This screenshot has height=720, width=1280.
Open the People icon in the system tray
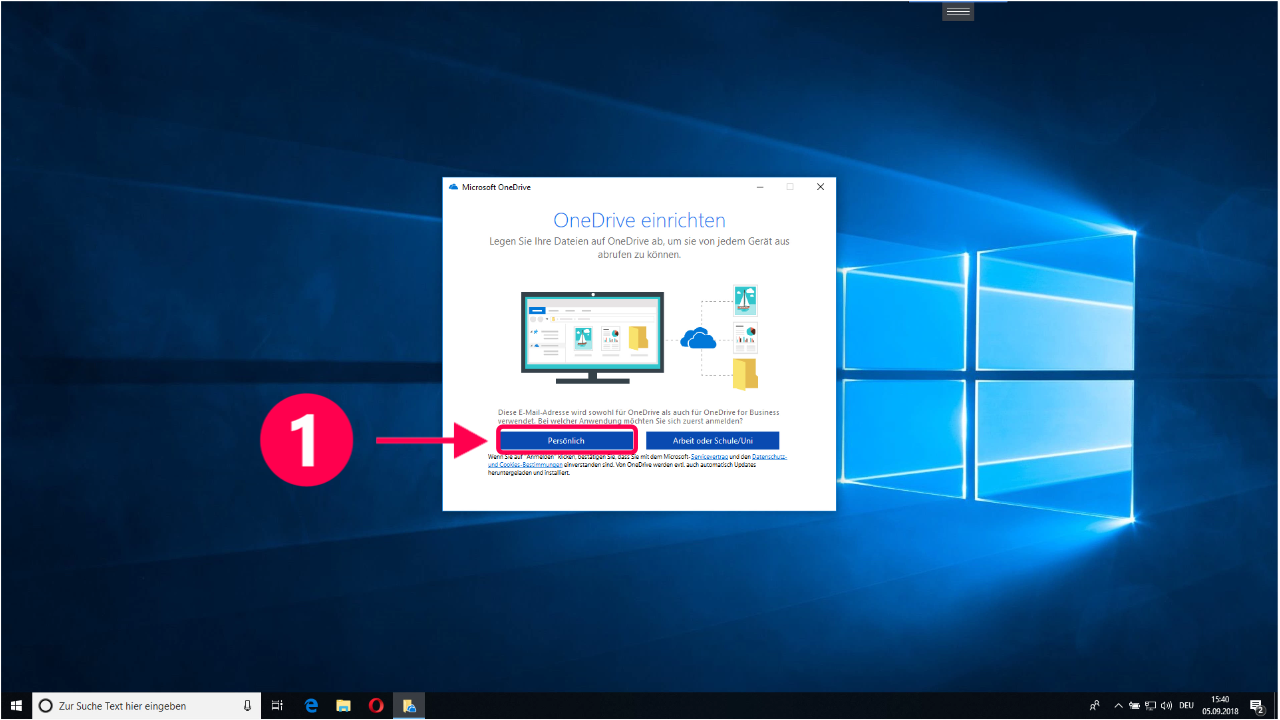coord(1095,706)
